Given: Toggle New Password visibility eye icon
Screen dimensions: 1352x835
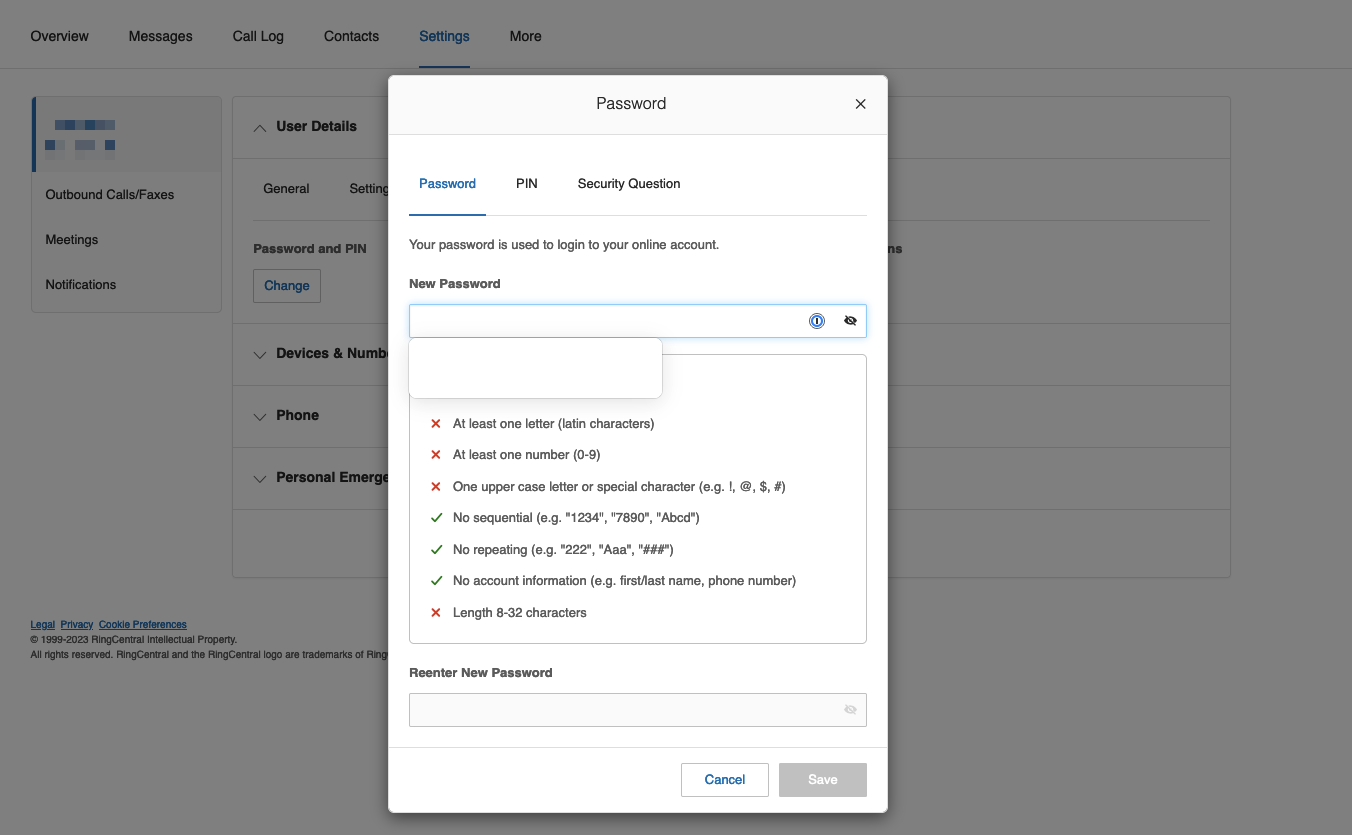Looking at the screenshot, I should click(850, 321).
